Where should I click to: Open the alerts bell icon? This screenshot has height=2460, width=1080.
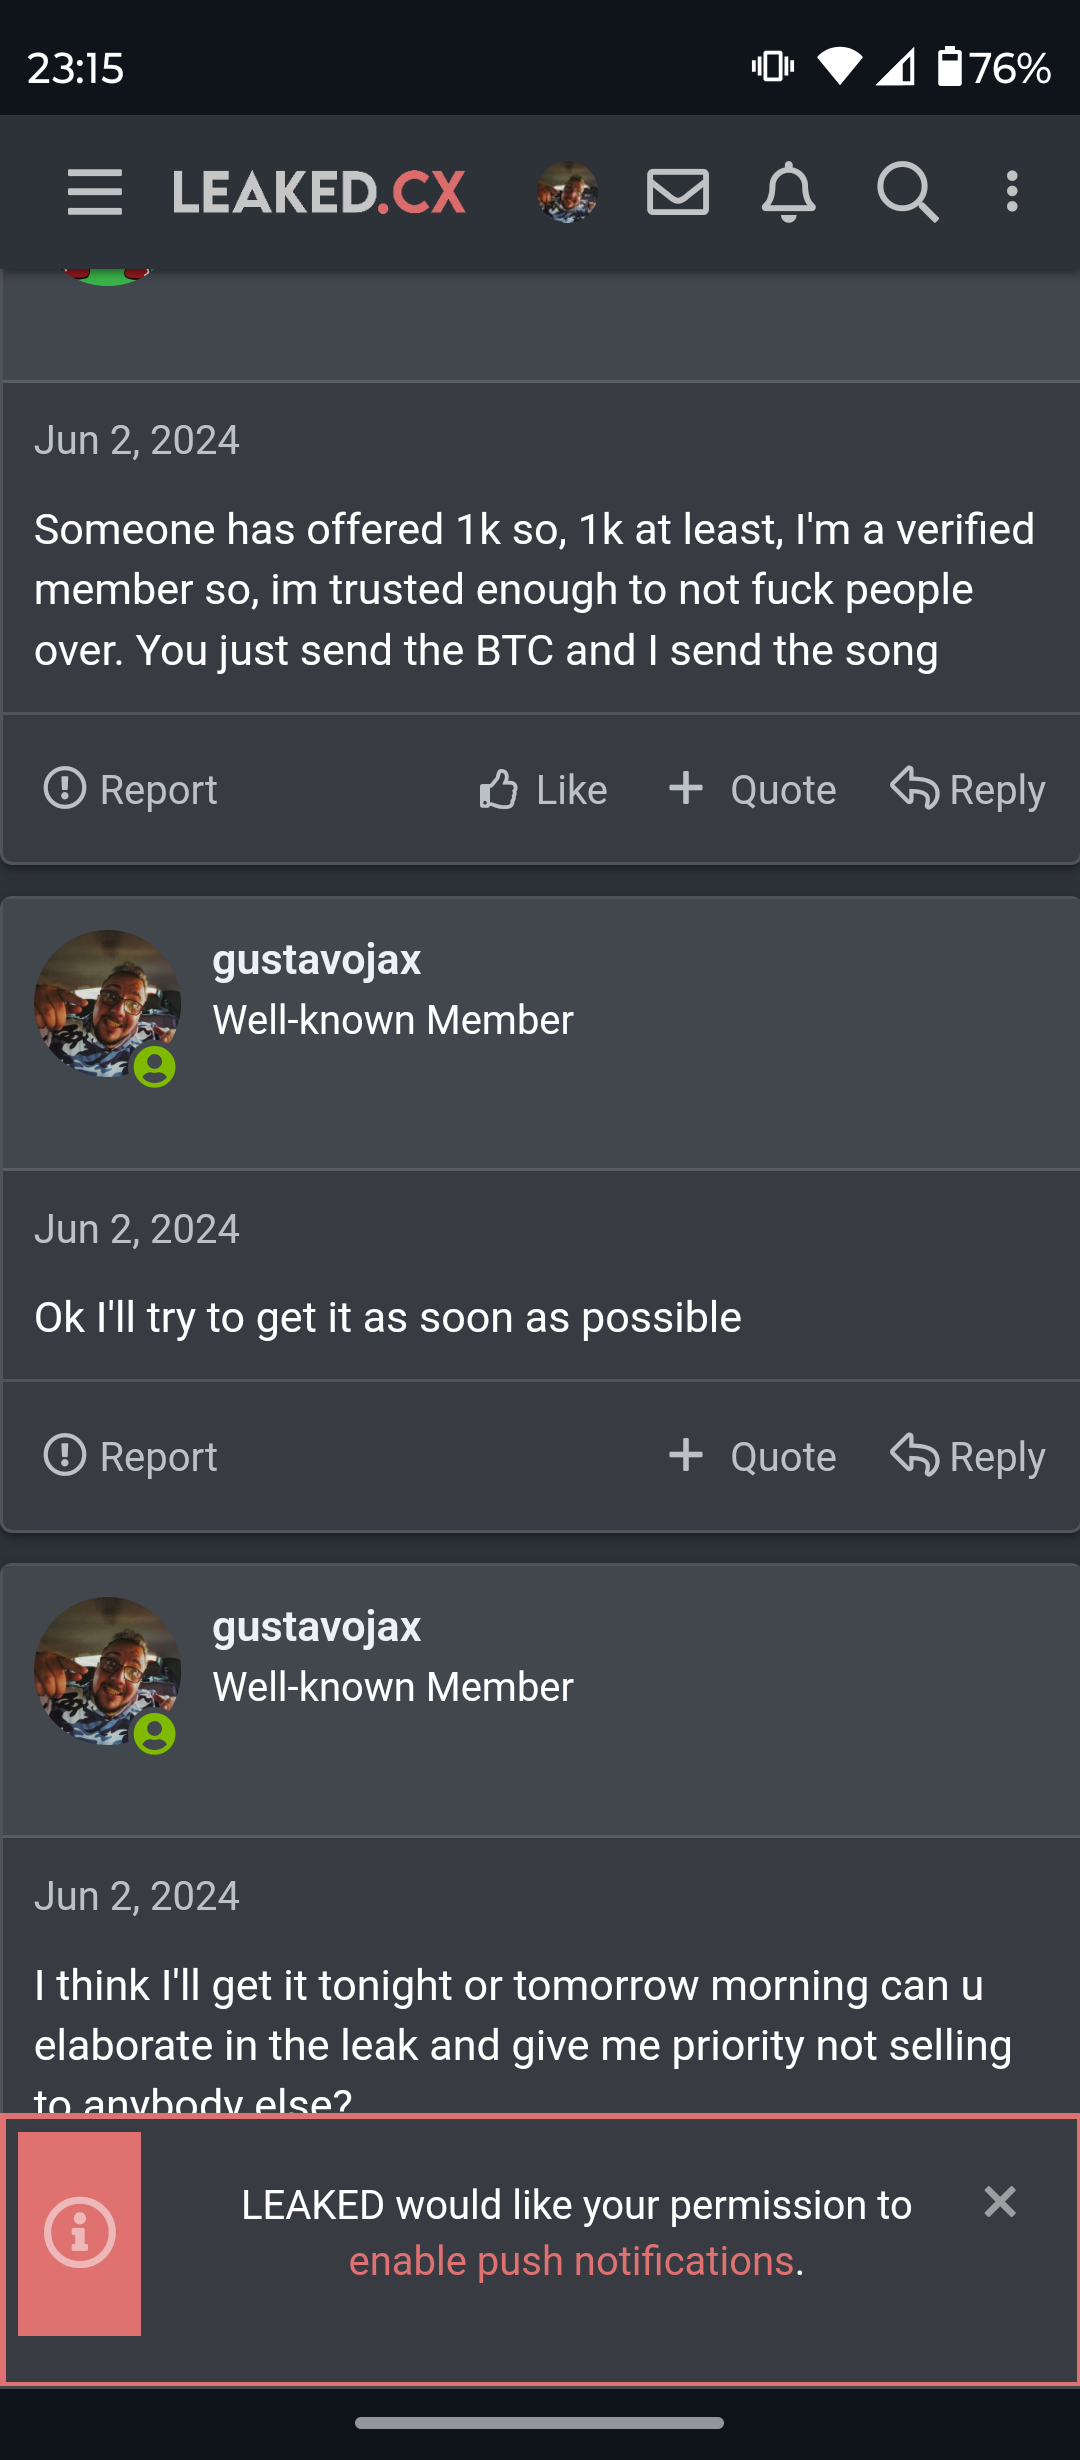789,192
